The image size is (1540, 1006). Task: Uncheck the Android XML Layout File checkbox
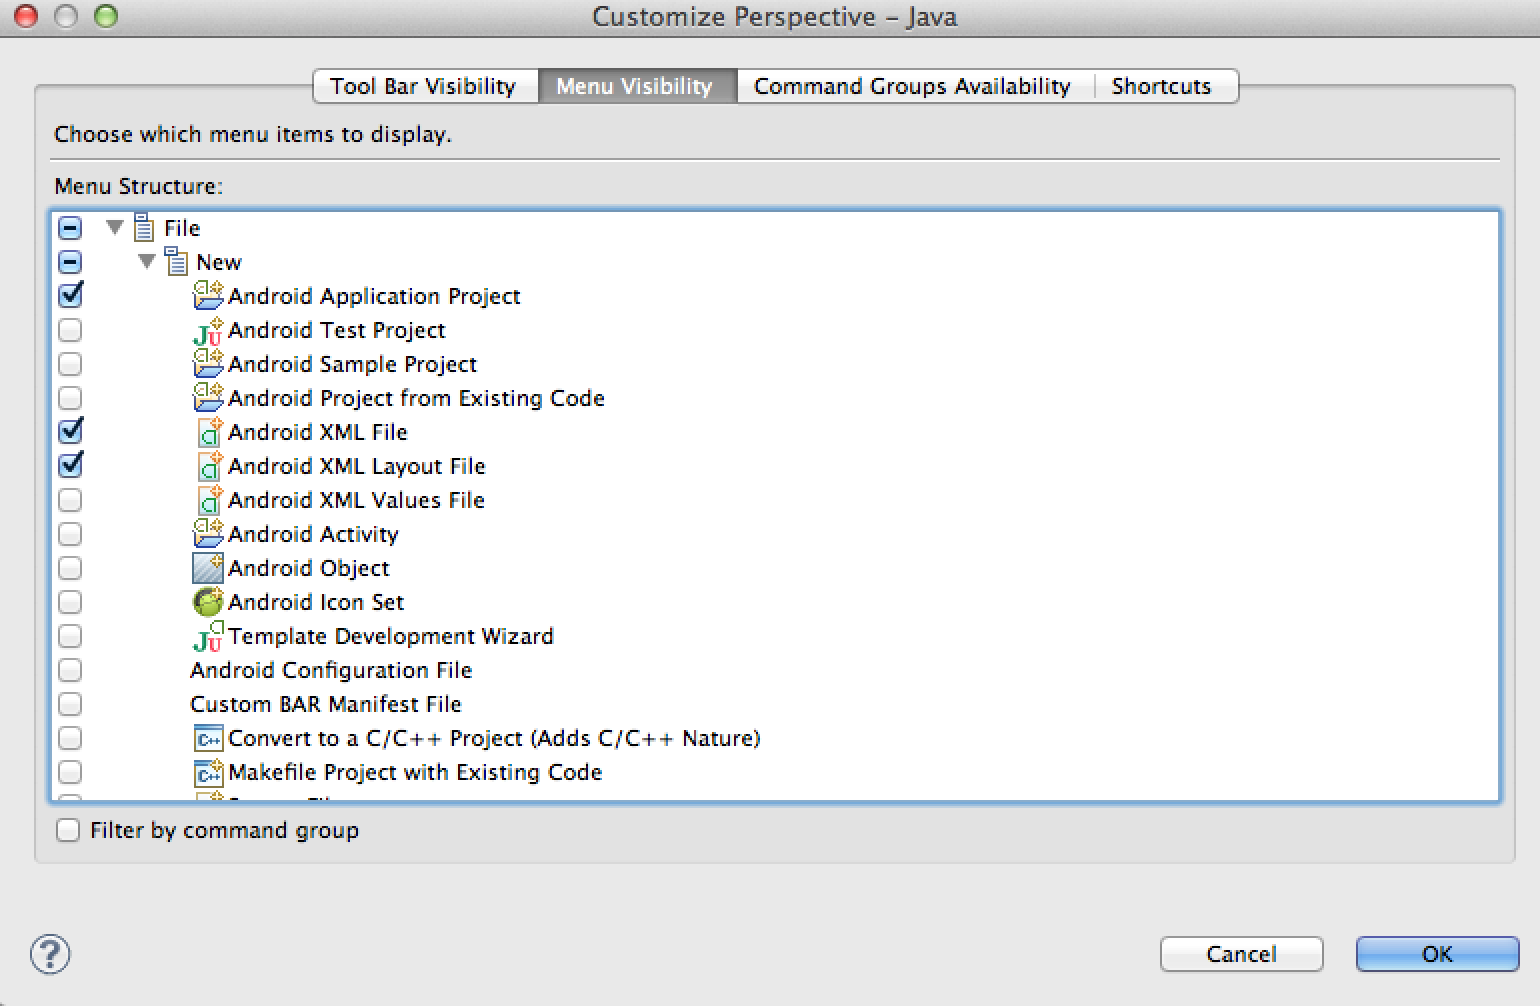pos(70,466)
